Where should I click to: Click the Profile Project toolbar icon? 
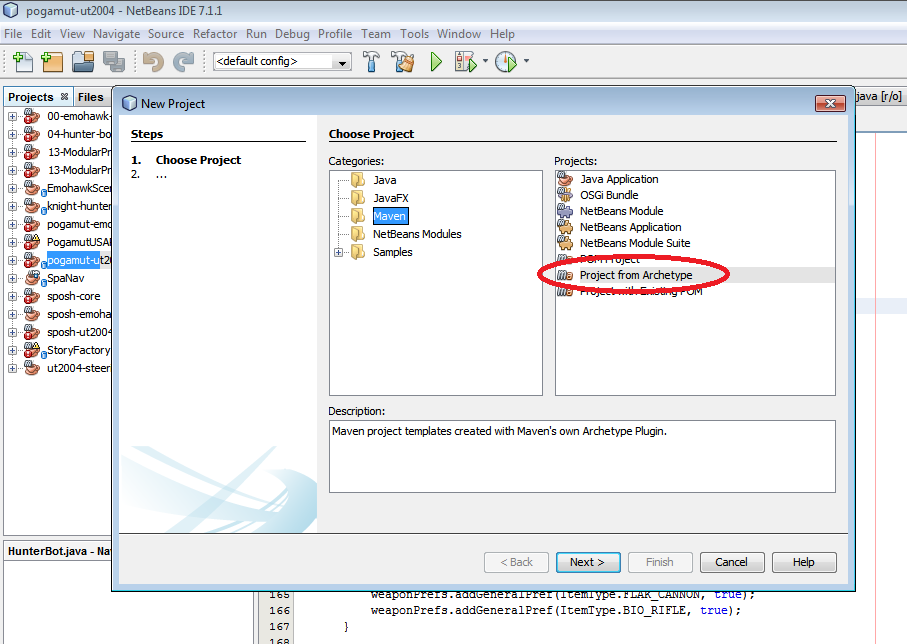point(506,61)
